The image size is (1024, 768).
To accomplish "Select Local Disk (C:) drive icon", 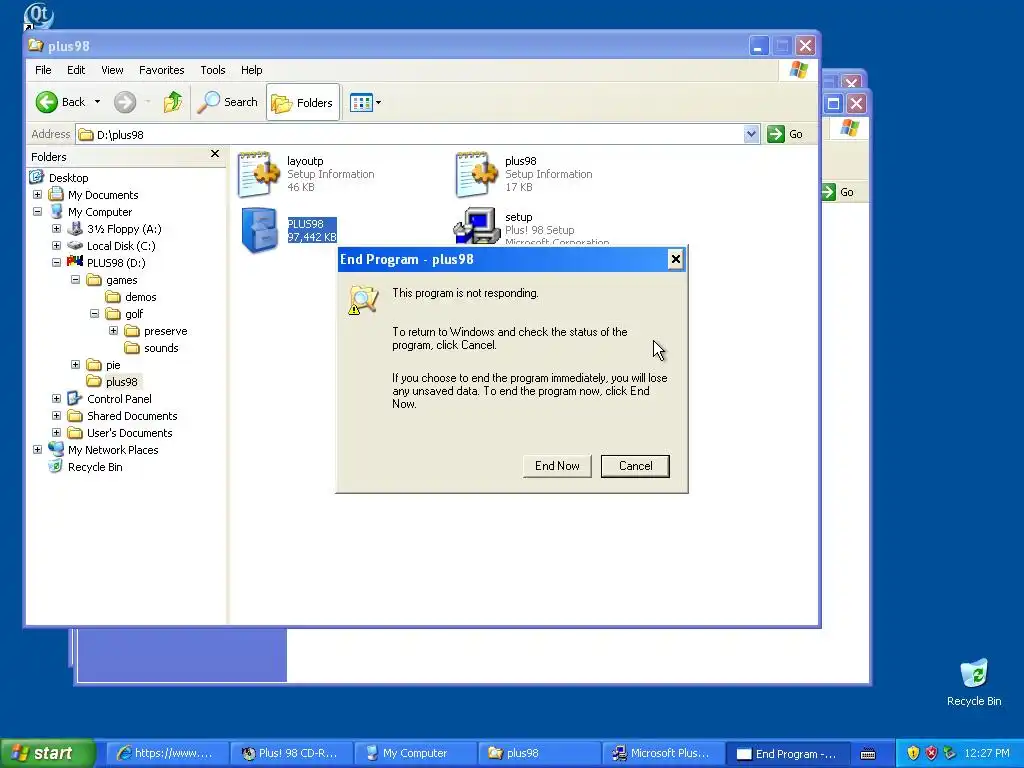I will pos(75,246).
